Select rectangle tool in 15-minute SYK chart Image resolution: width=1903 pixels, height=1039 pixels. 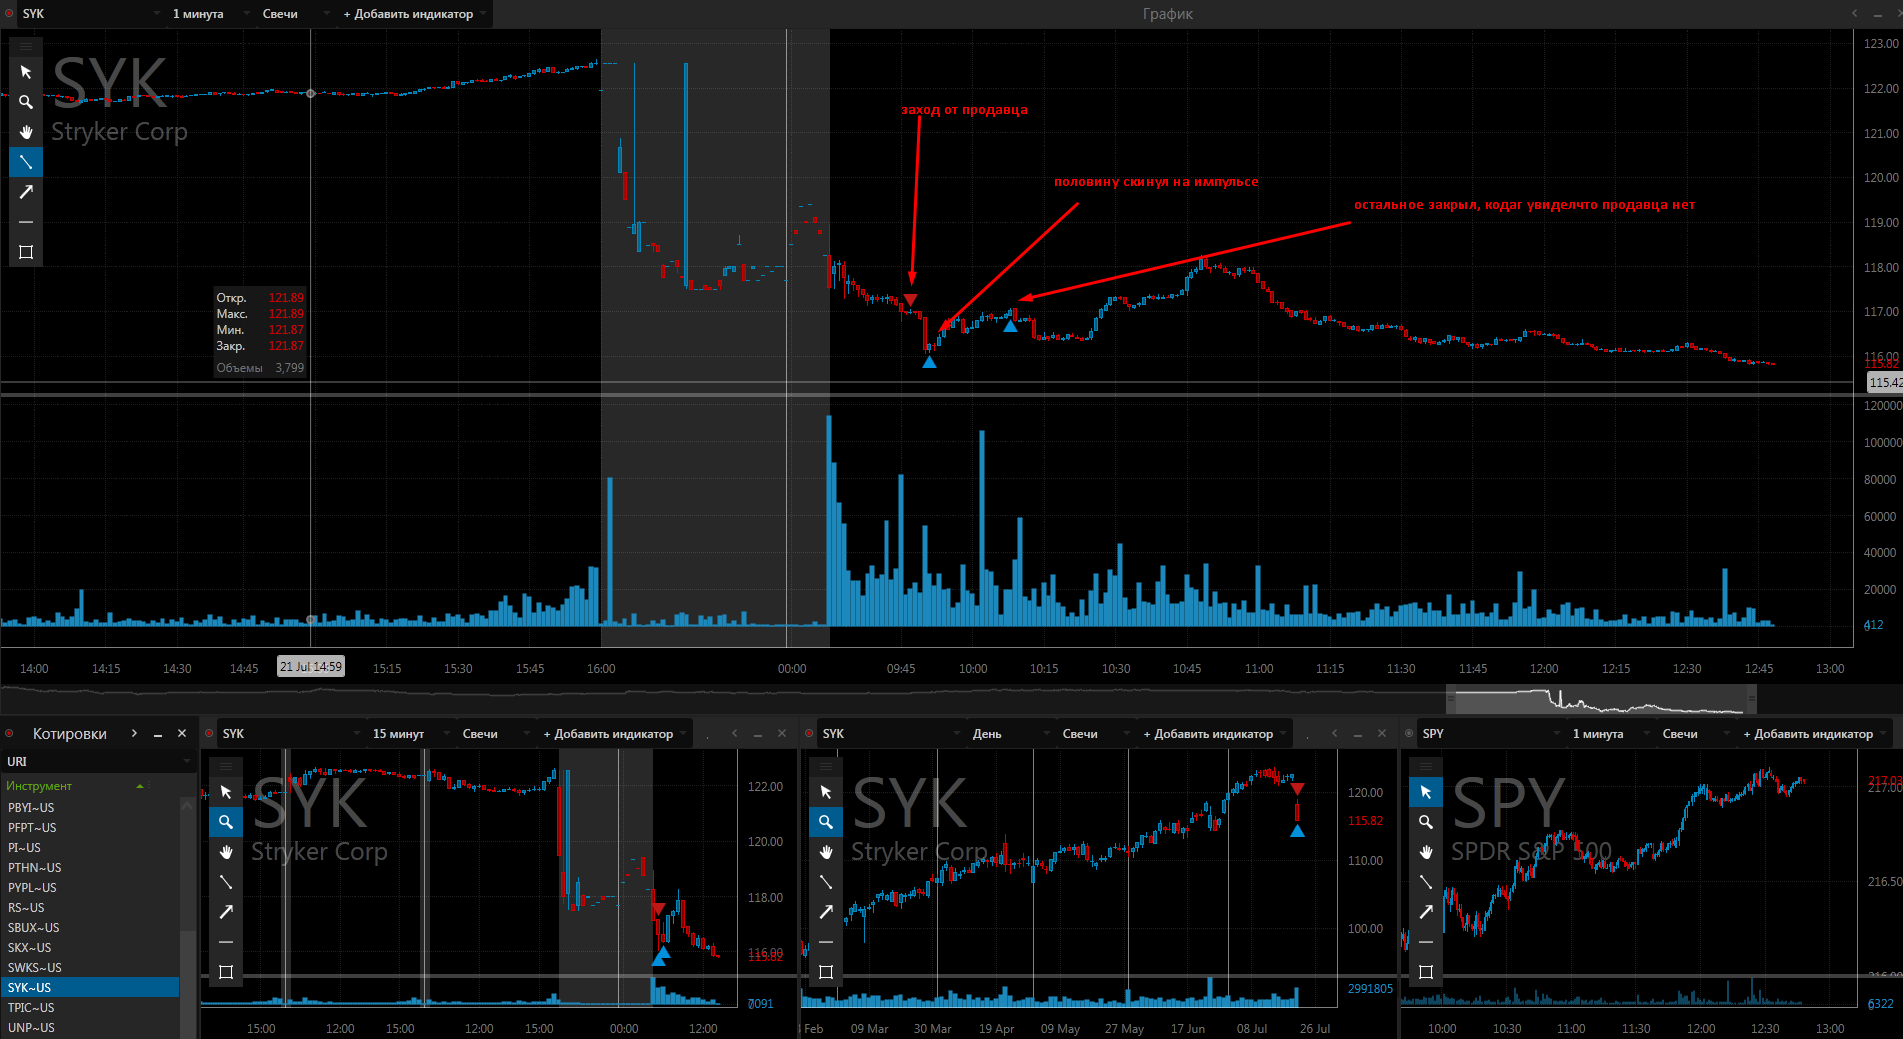click(x=226, y=972)
